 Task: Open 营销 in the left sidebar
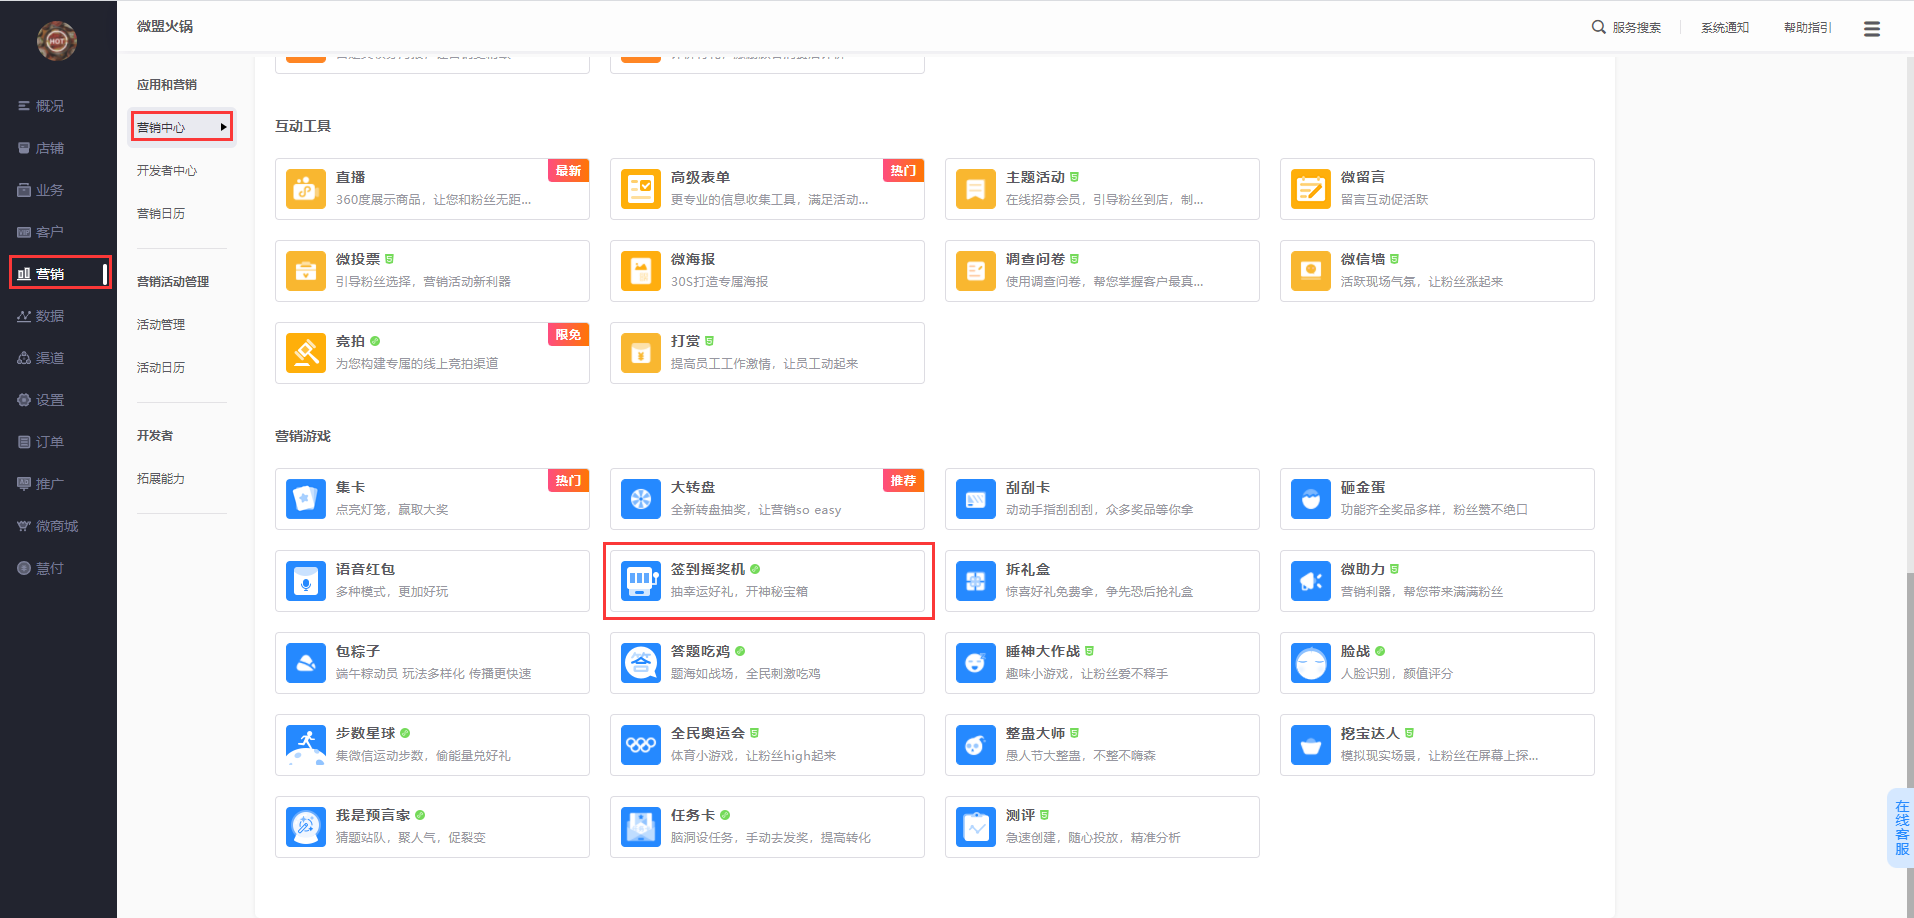[50, 273]
